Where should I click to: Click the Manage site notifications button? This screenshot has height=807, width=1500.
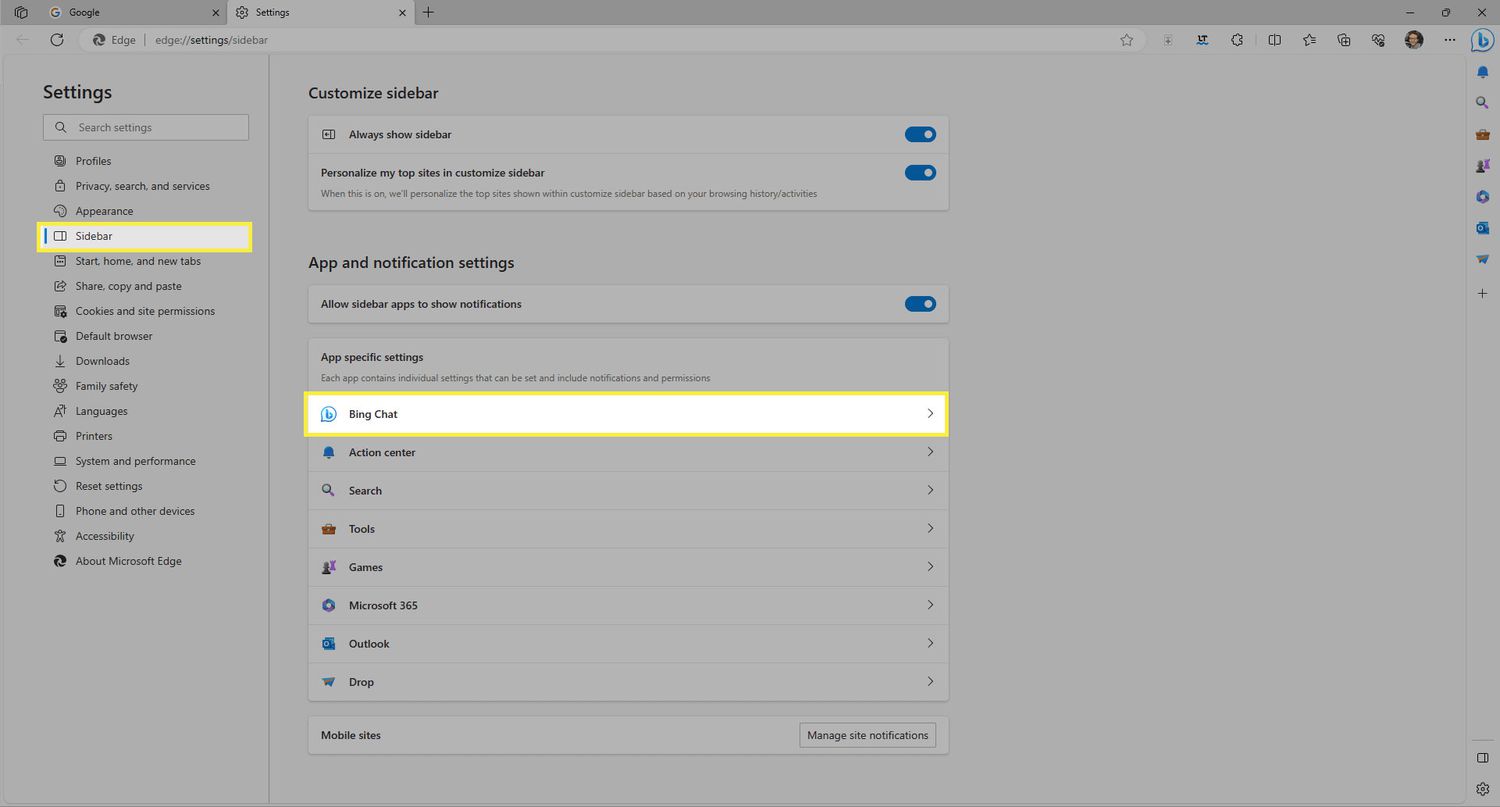coord(868,735)
